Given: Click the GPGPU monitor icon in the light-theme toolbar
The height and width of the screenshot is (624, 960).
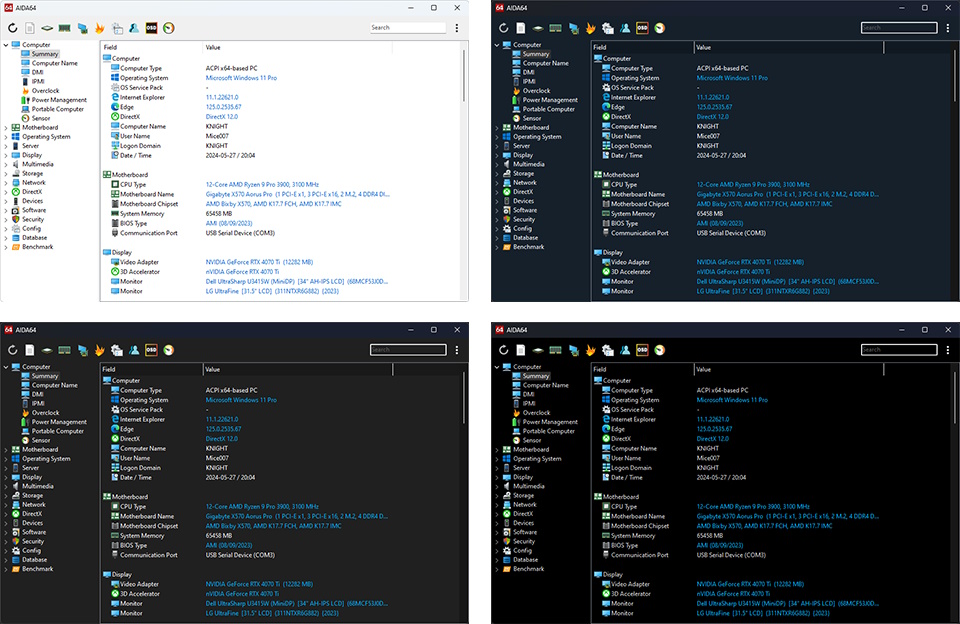Looking at the screenshot, I should click(82, 28).
